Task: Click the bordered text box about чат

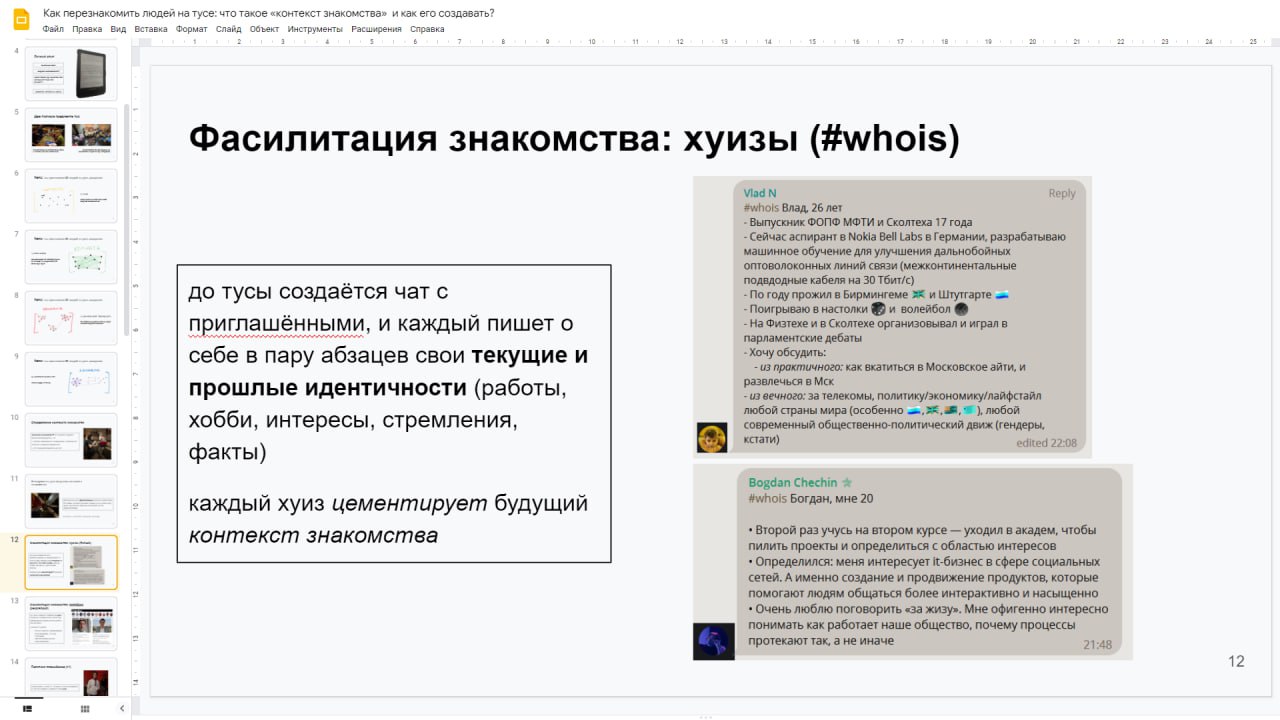Action: [393, 413]
